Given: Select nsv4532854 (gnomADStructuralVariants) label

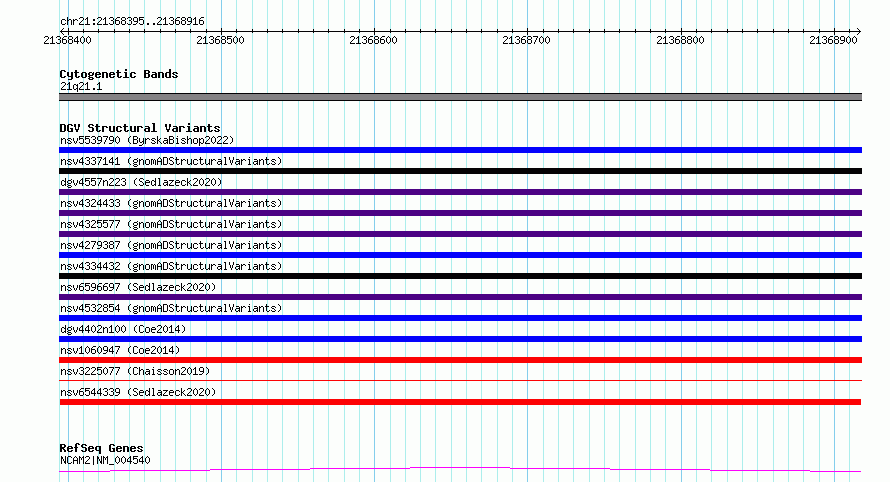Looking at the screenshot, I should (x=171, y=308).
